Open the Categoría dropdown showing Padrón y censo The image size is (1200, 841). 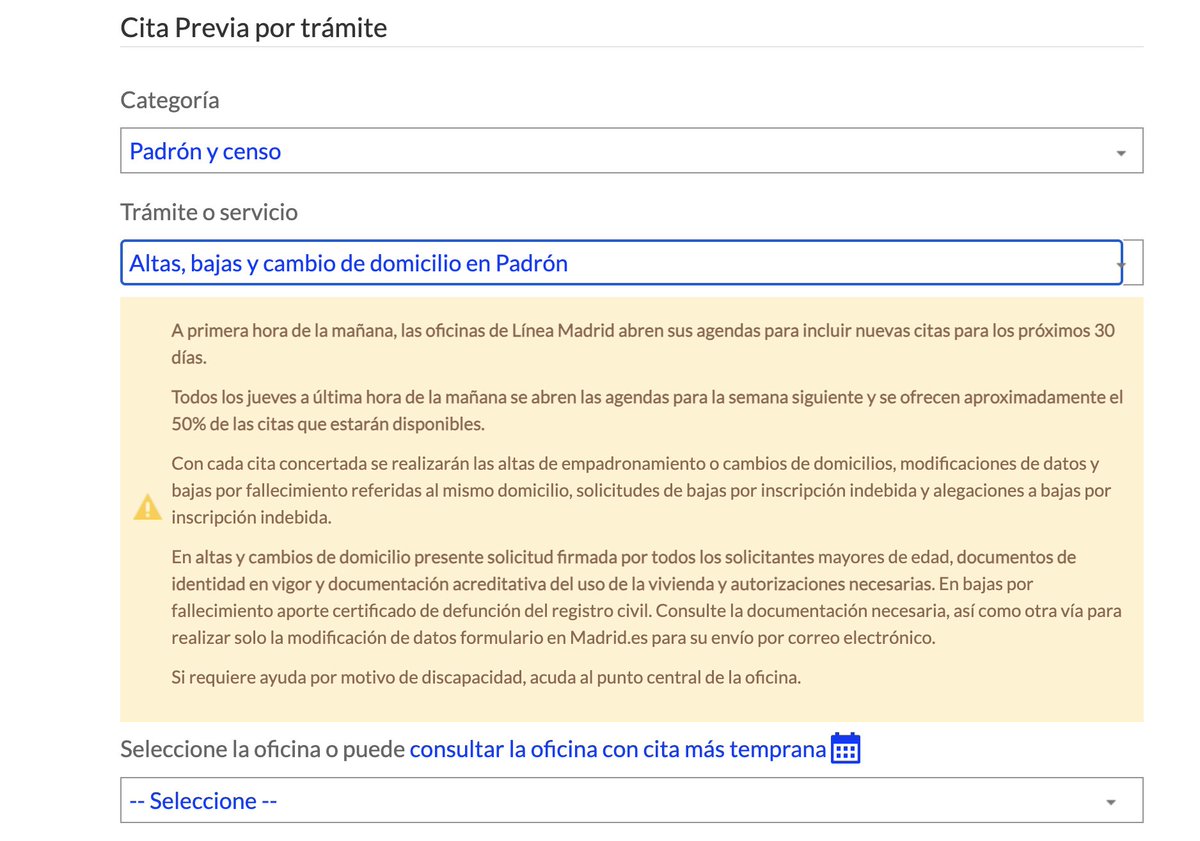[631, 151]
